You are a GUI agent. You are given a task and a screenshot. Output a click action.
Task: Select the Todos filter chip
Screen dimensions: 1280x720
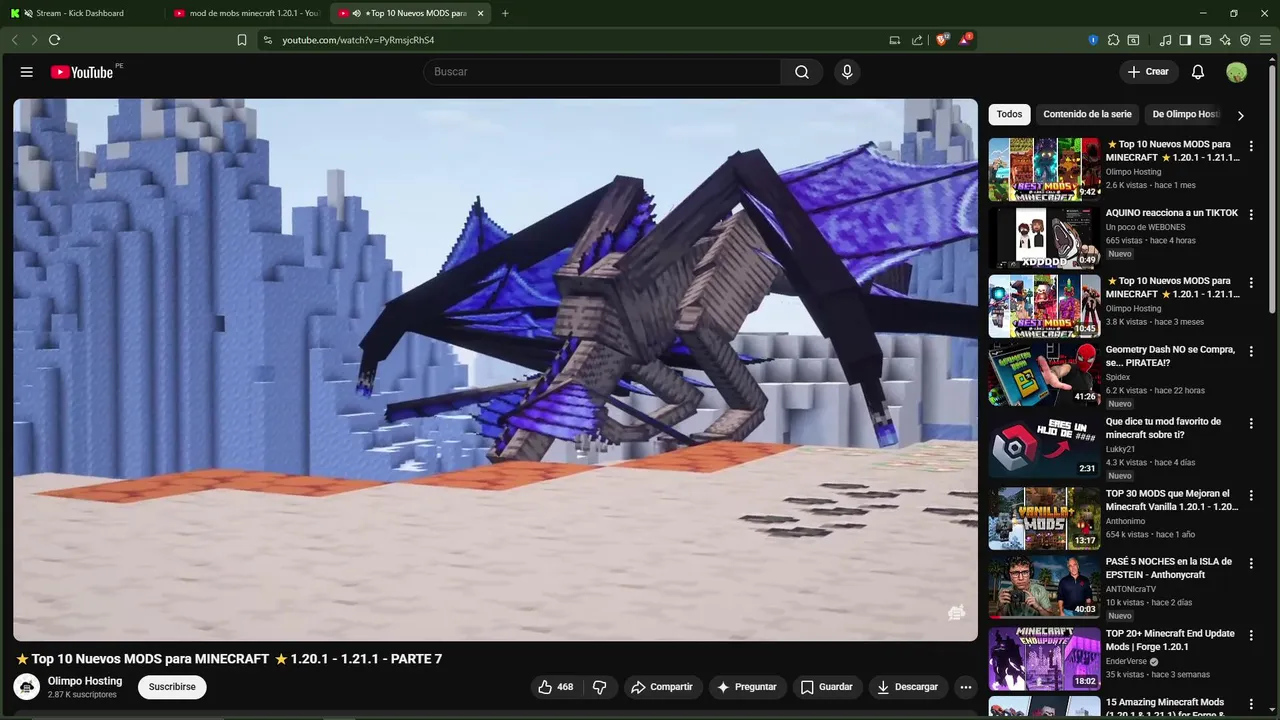point(1009,114)
